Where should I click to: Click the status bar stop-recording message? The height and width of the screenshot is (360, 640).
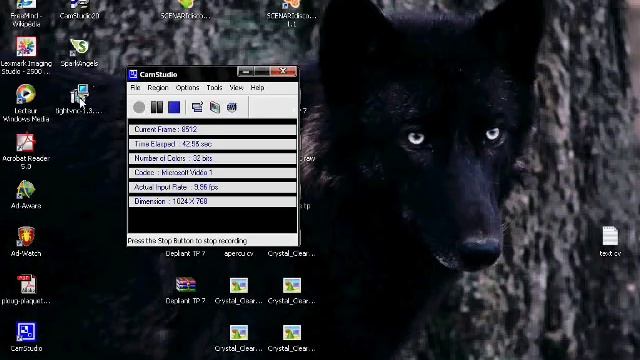point(187,241)
